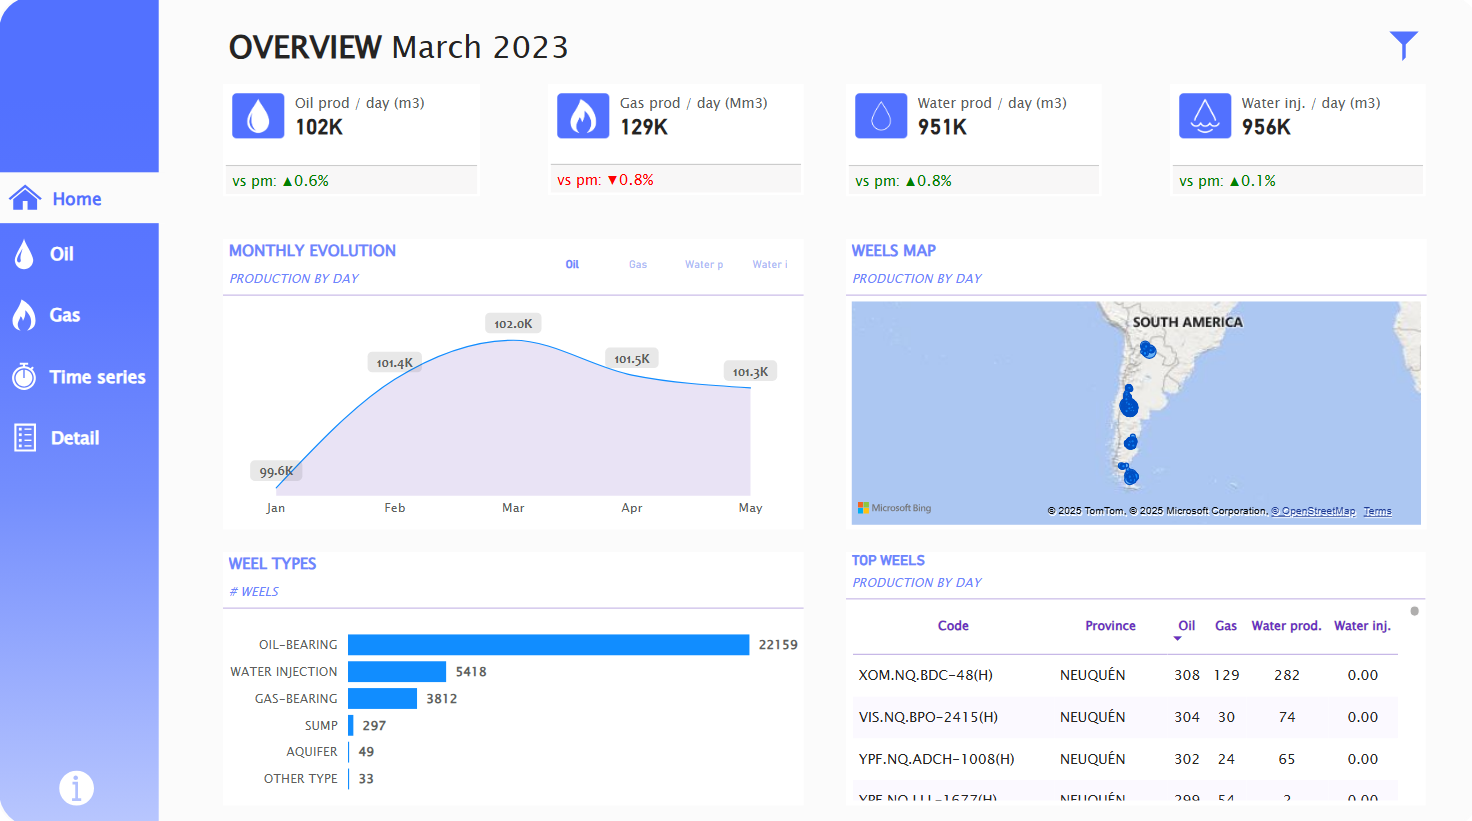This screenshot has width=1472, height=821.
Task: Open the Terms link on the map
Action: [x=1377, y=510]
